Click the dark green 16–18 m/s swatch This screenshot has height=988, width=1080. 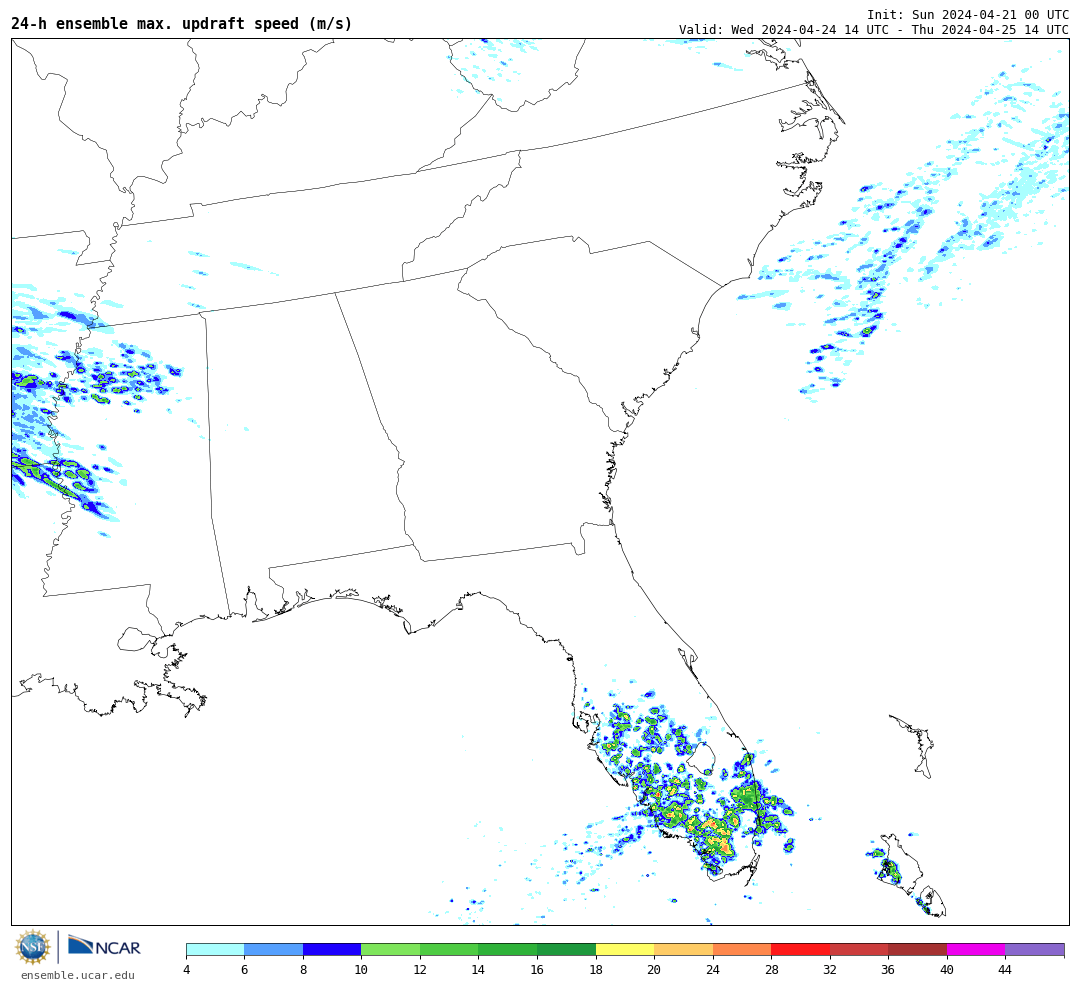tap(566, 949)
